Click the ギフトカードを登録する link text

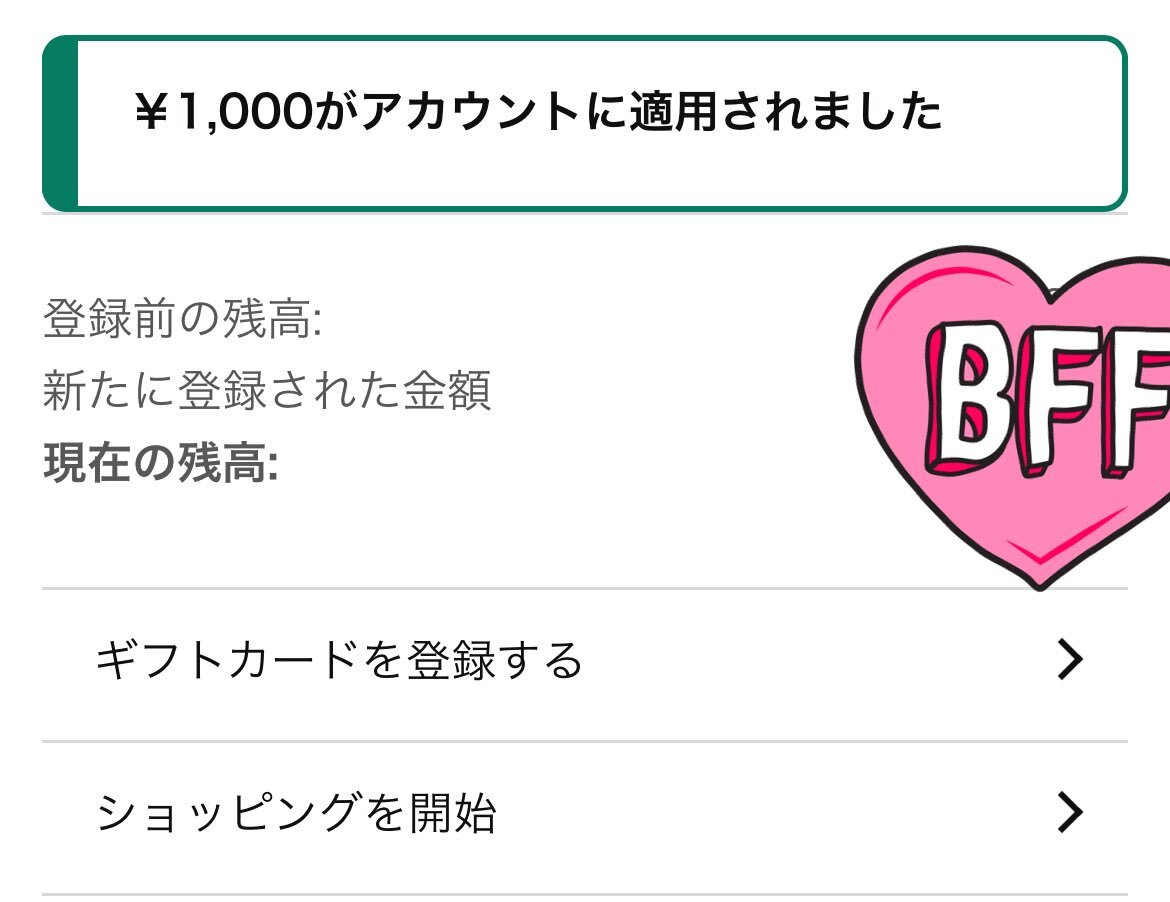coord(340,660)
